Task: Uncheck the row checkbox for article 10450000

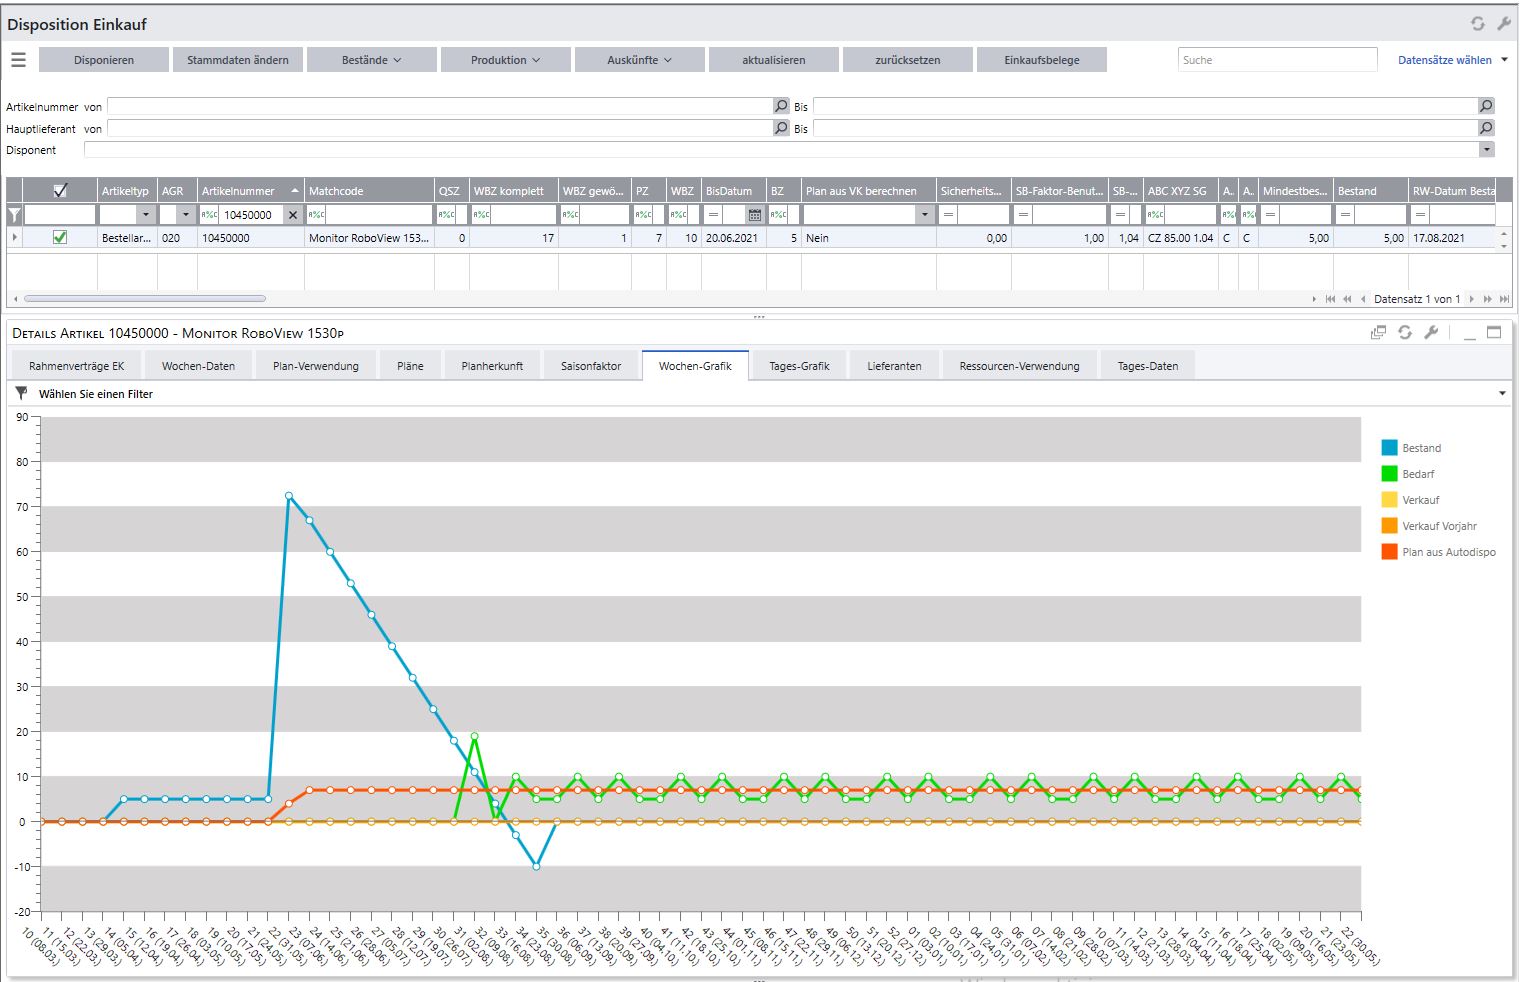Action: coord(60,238)
